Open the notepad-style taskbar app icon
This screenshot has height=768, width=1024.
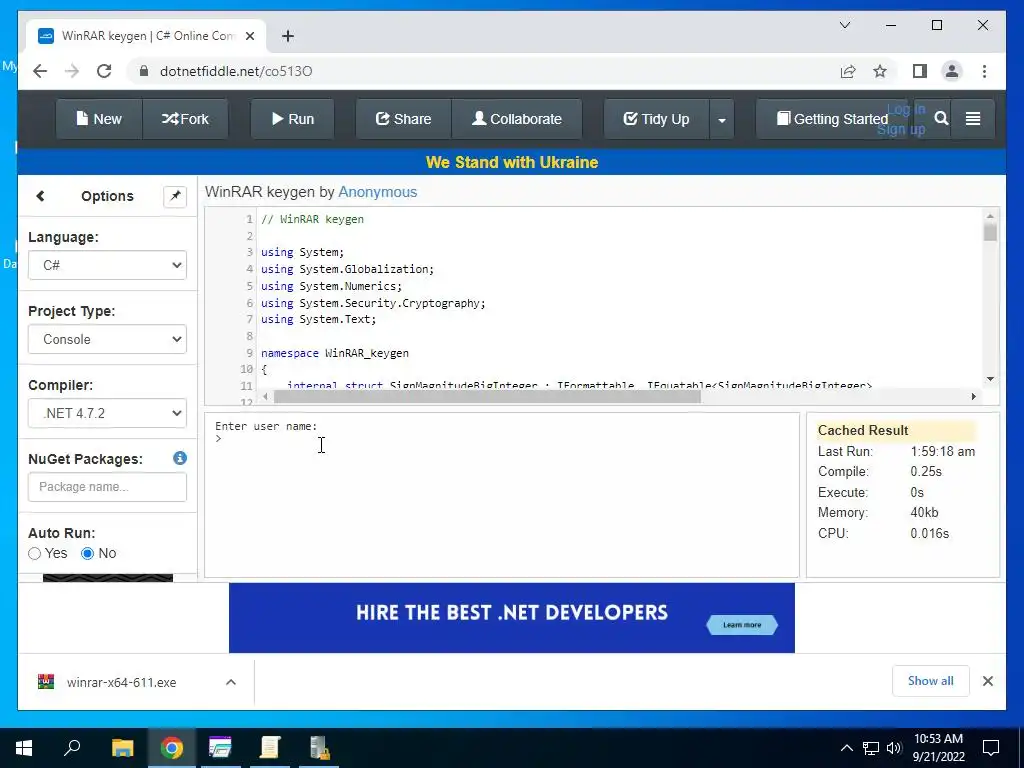pos(270,748)
